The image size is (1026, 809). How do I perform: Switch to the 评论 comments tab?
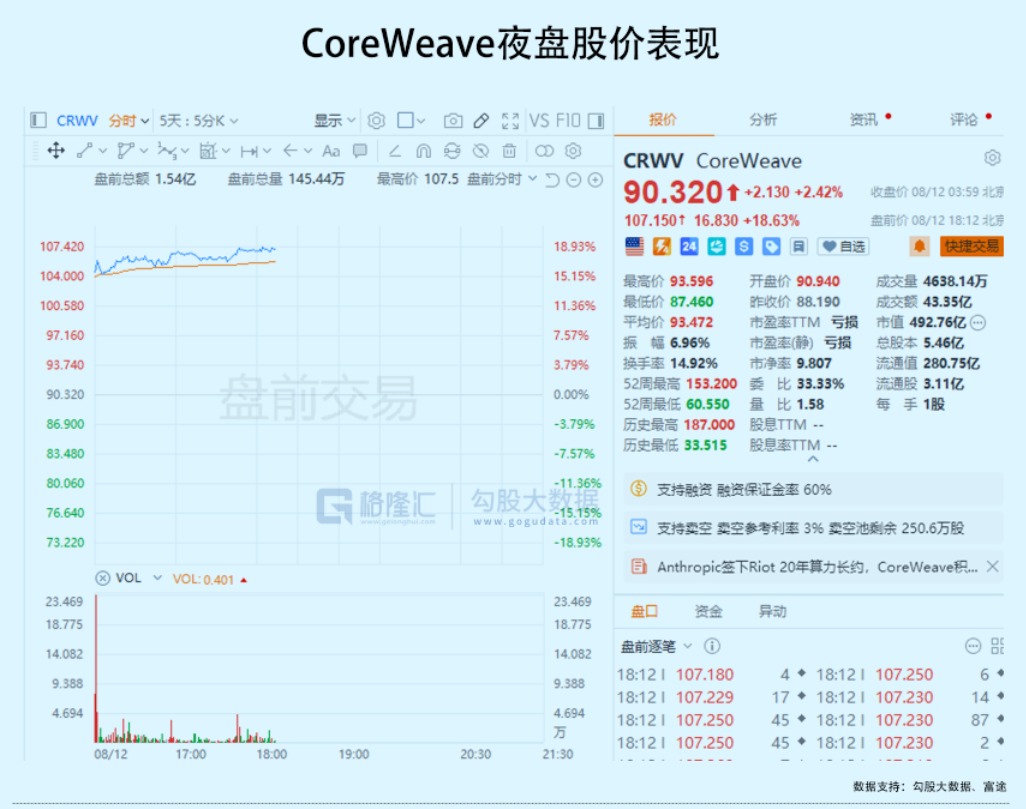(x=964, y=120)
